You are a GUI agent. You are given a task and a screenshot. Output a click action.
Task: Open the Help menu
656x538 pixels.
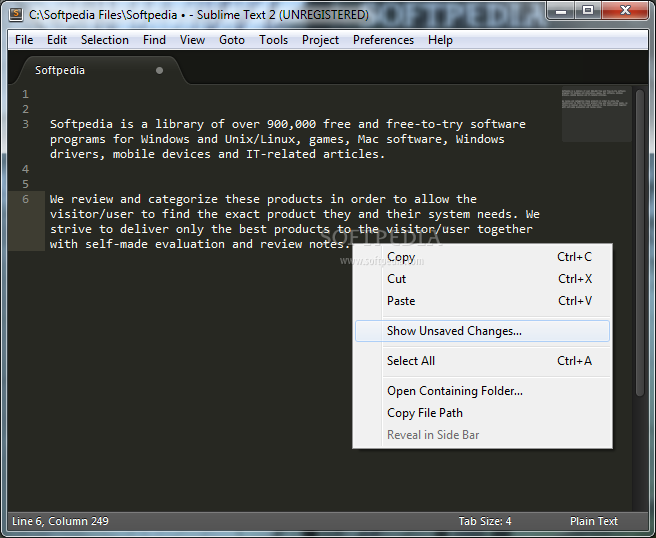[440, 40]
